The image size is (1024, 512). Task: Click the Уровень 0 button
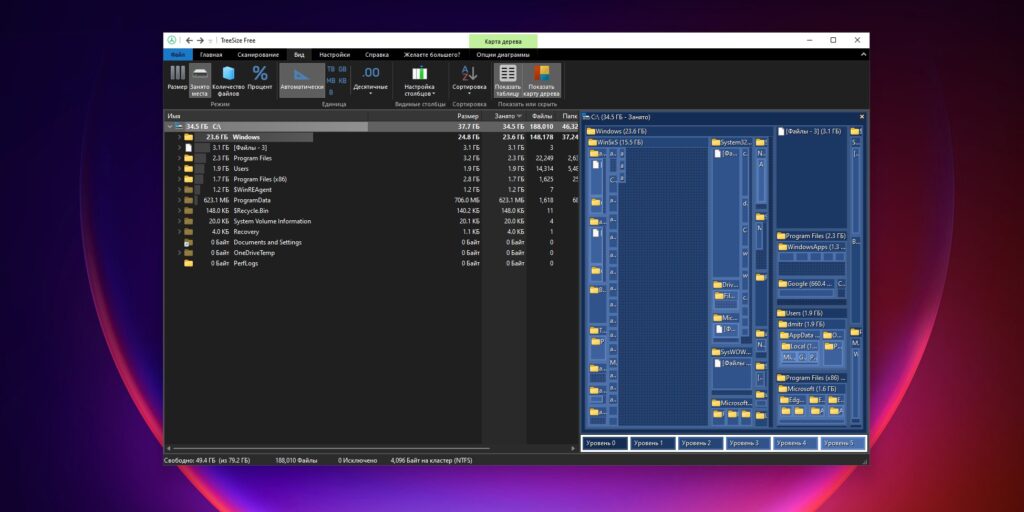click(x=605, y=443)
